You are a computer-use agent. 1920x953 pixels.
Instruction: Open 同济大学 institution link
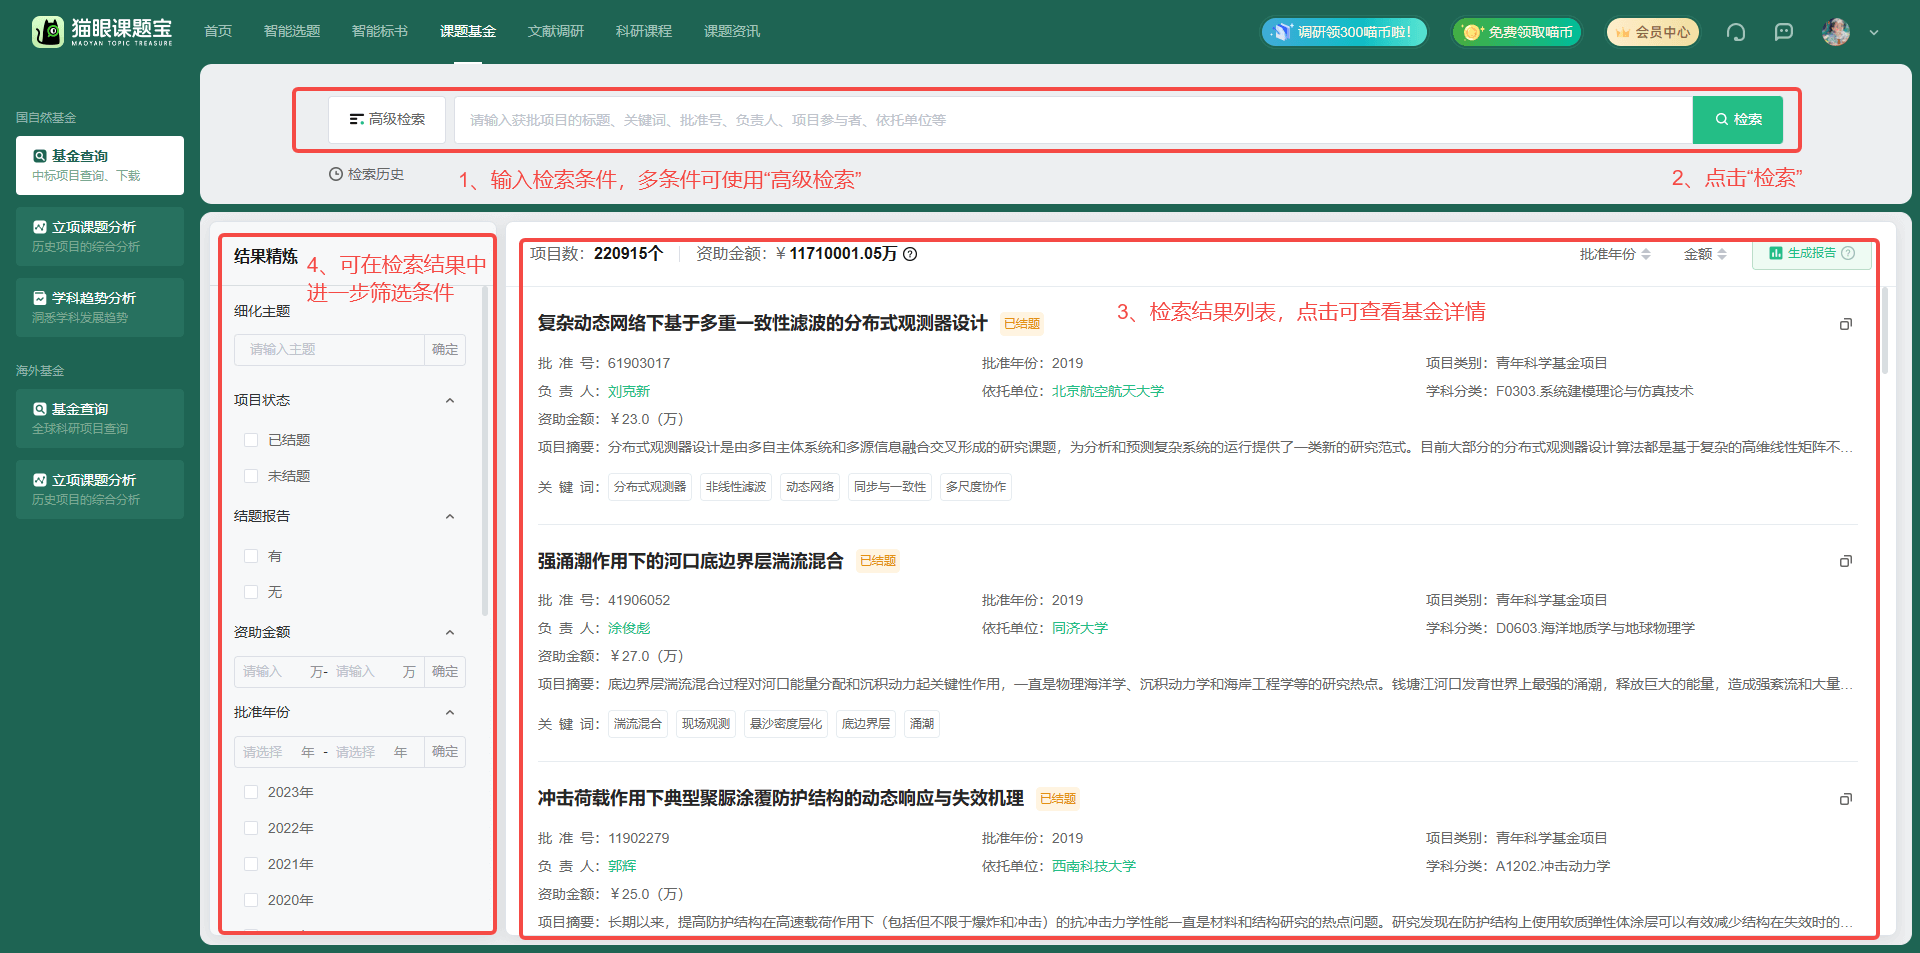(x=1080, y=628)
